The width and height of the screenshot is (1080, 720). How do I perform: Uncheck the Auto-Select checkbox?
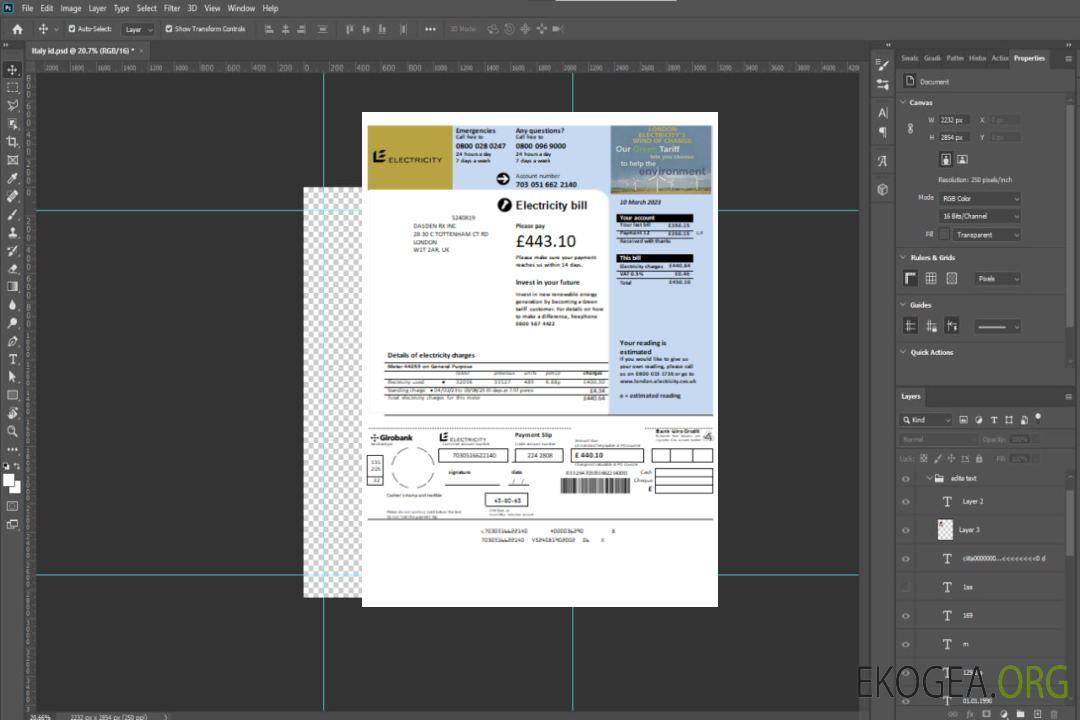click(72, 29)
